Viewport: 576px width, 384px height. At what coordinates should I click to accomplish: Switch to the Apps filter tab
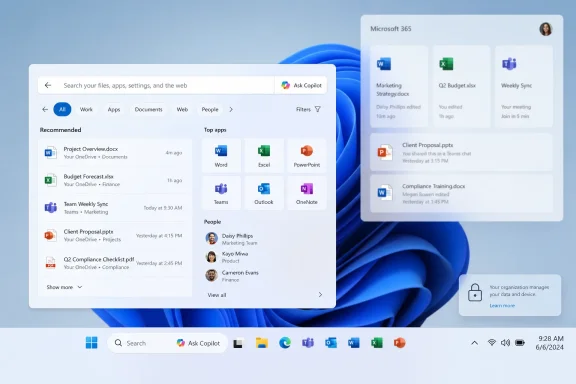[114, 109]
